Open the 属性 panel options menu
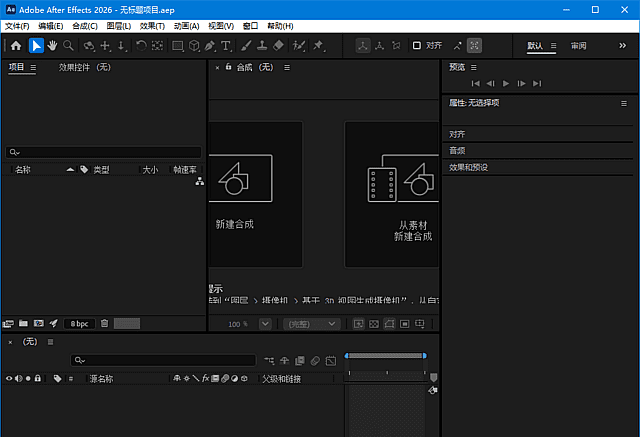This screenshot has width=640, height=437. point(624,104)
